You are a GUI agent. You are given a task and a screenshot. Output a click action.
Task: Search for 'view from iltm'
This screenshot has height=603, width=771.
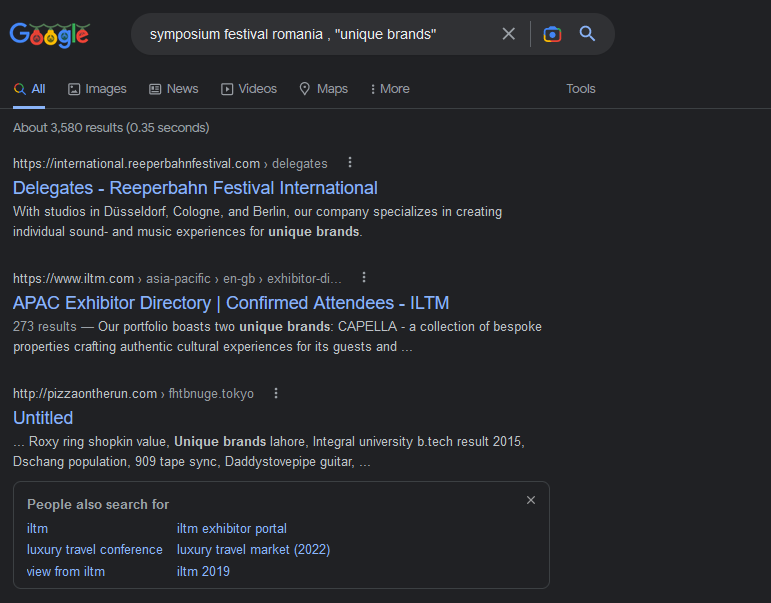coord(65,572)
